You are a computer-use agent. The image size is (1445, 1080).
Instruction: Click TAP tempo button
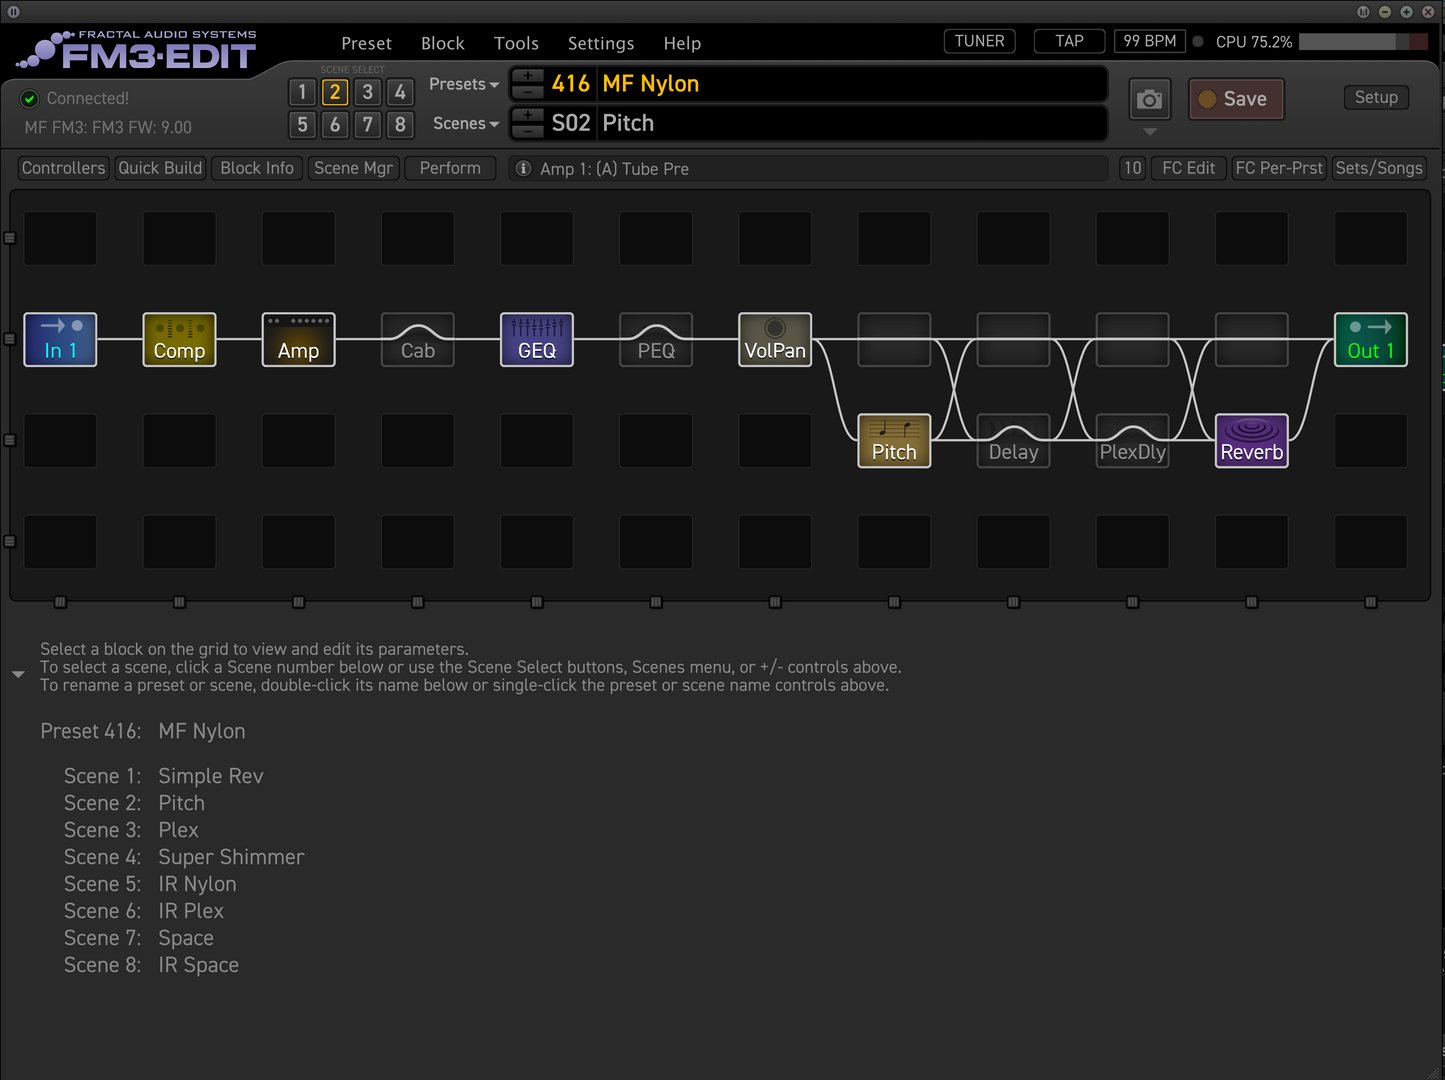1069,41
